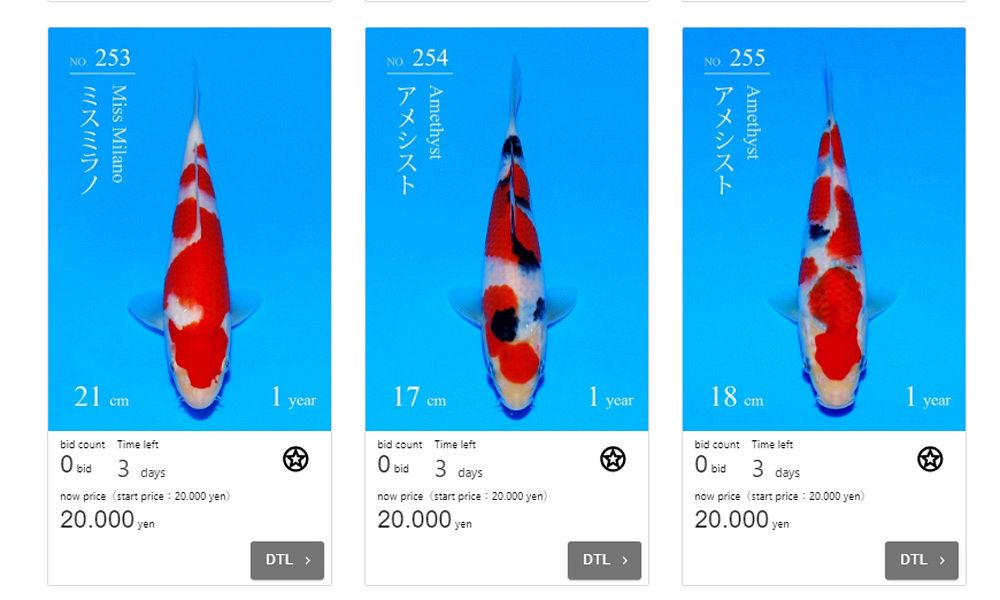Screen dimensions: 1000x600
Task: Open details with DTL button for koi 253
Action: (287, 560)
